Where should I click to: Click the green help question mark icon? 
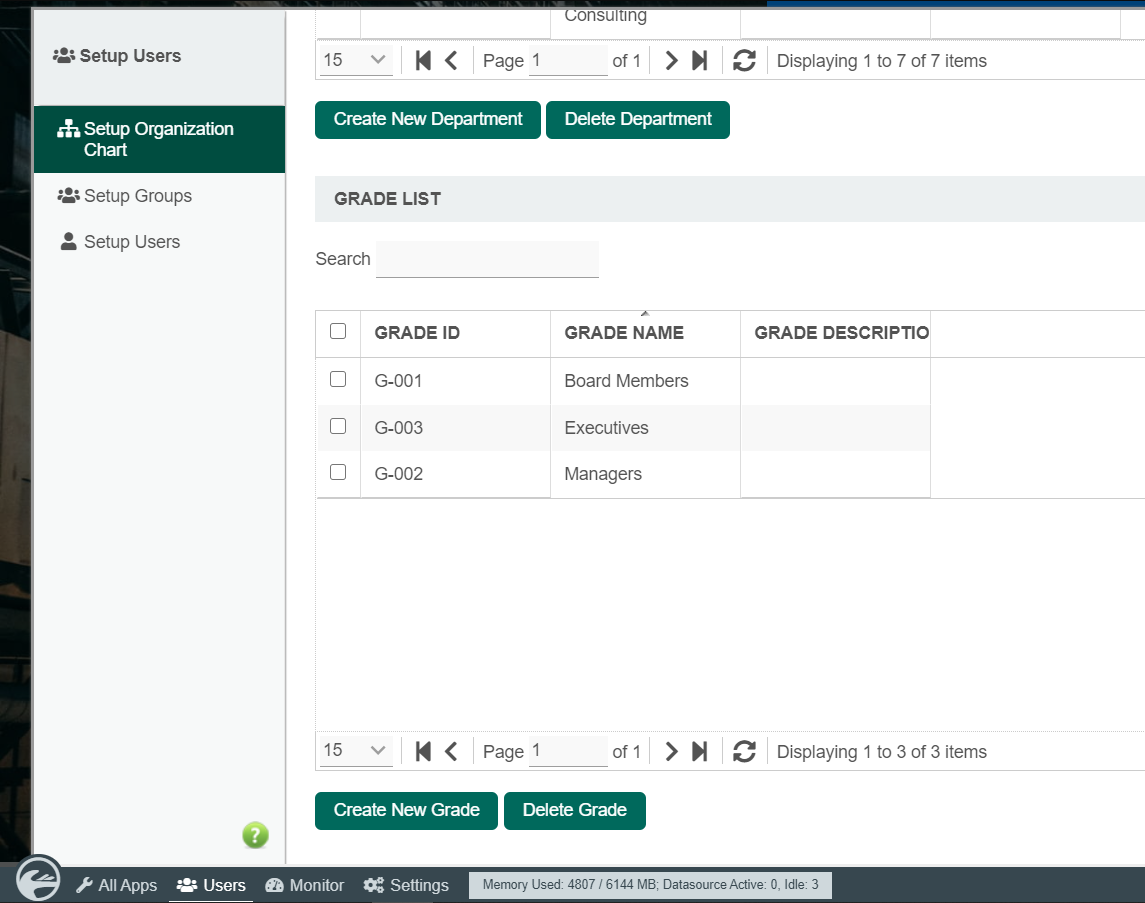tap(255, 835)
